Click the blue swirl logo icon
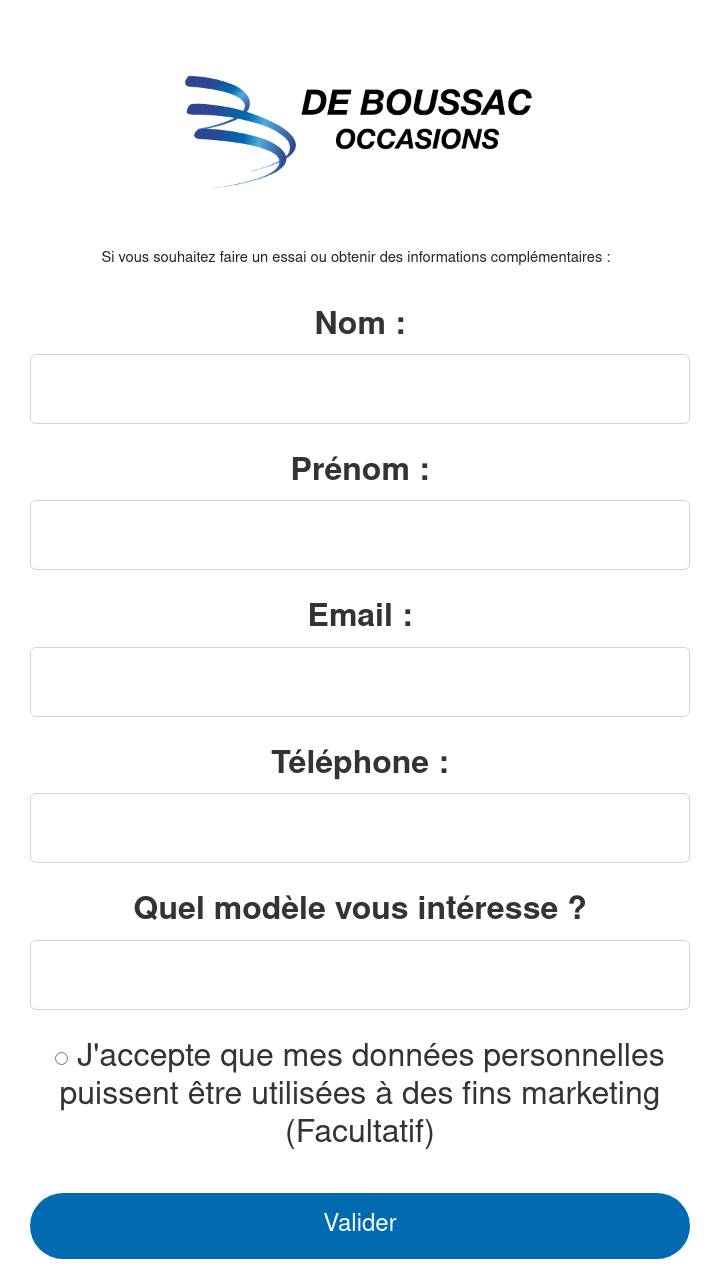Screen dimensions: 720x1280 click(x=240, y=130)
